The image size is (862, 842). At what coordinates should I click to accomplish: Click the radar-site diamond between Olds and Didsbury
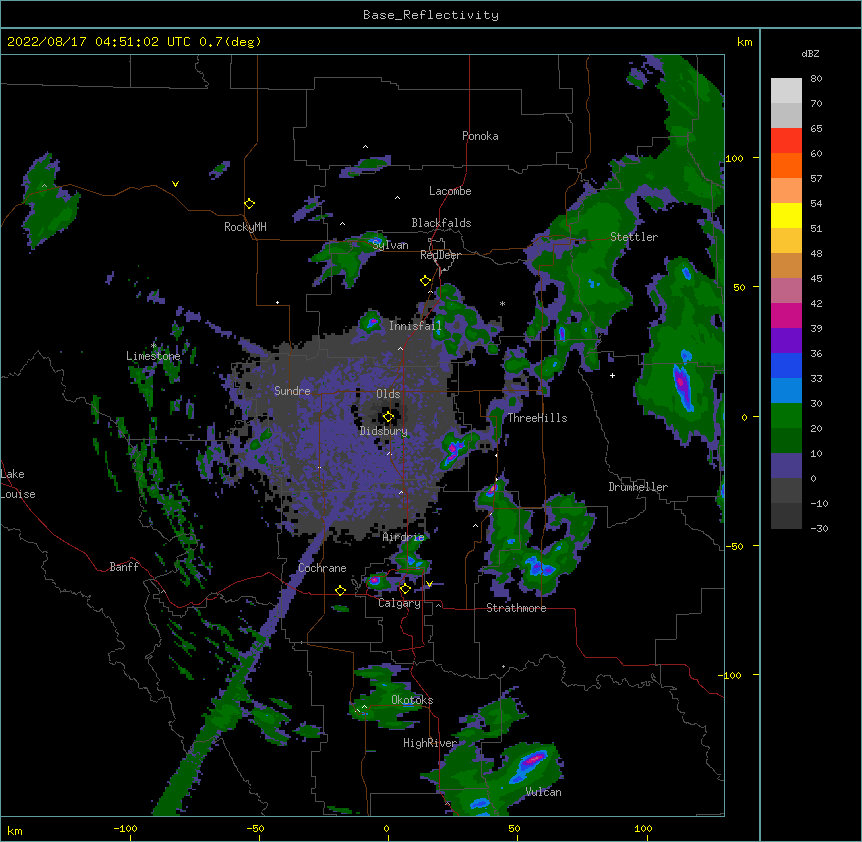pos(388,417)
